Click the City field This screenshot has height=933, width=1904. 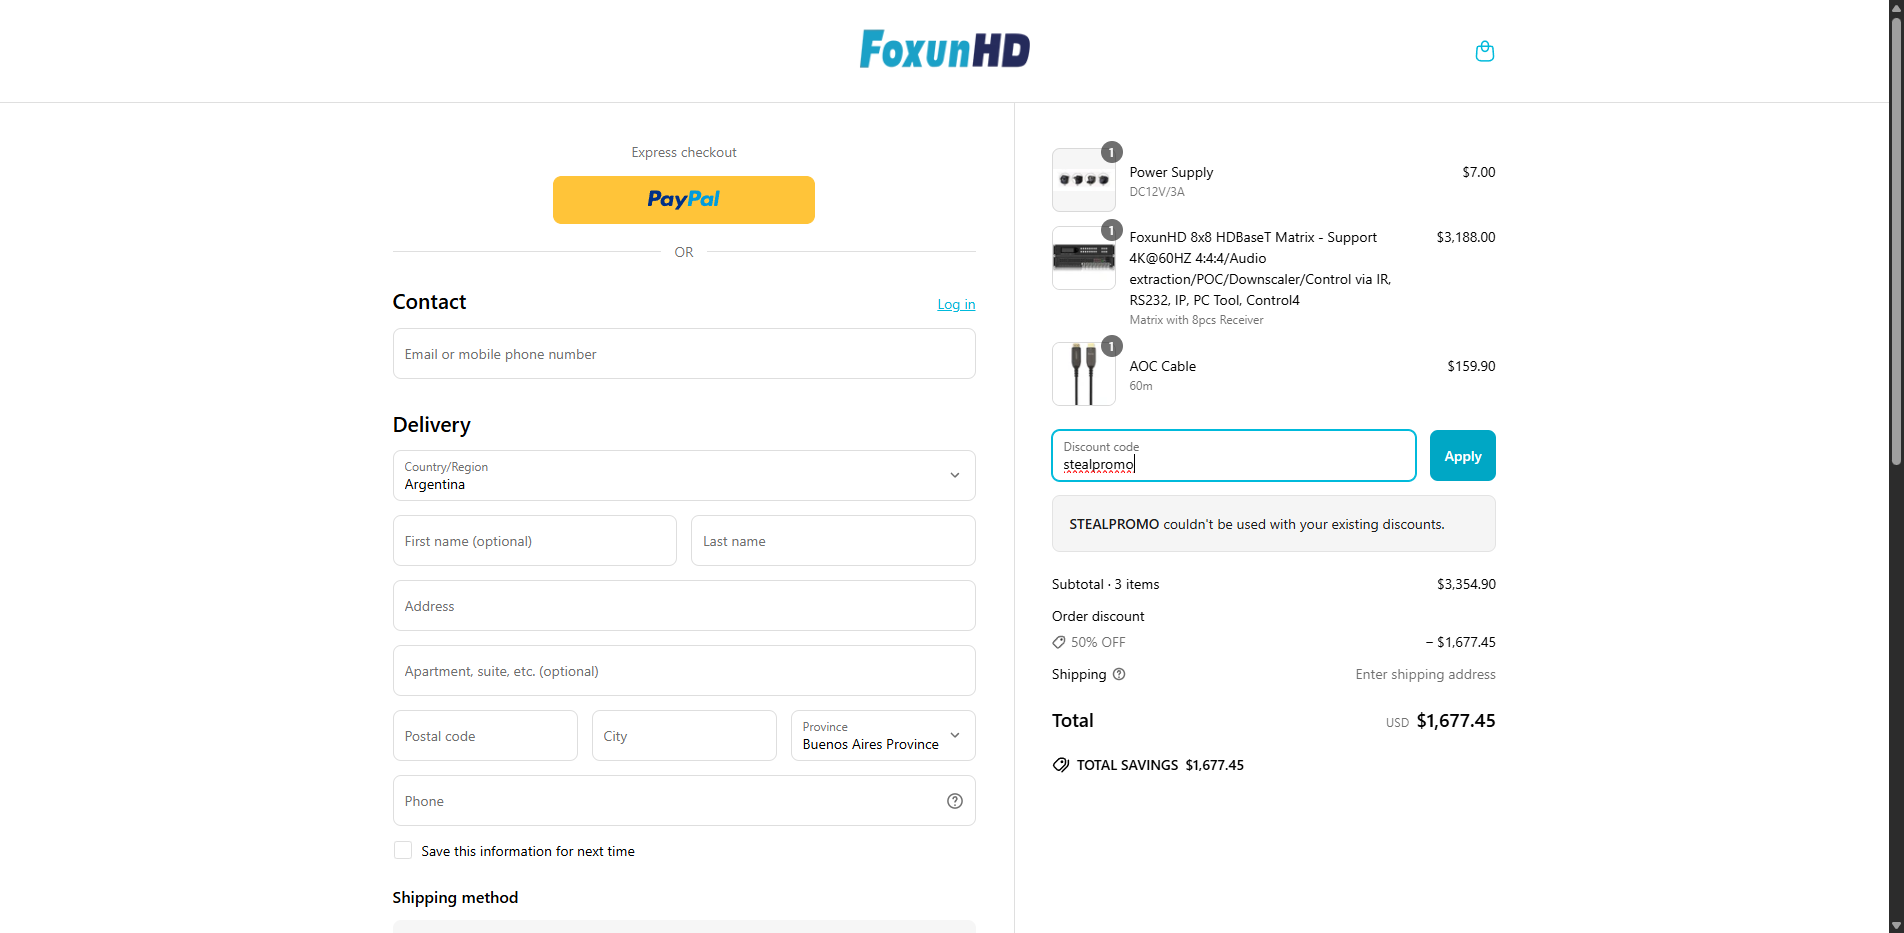(x=684, y=736)
